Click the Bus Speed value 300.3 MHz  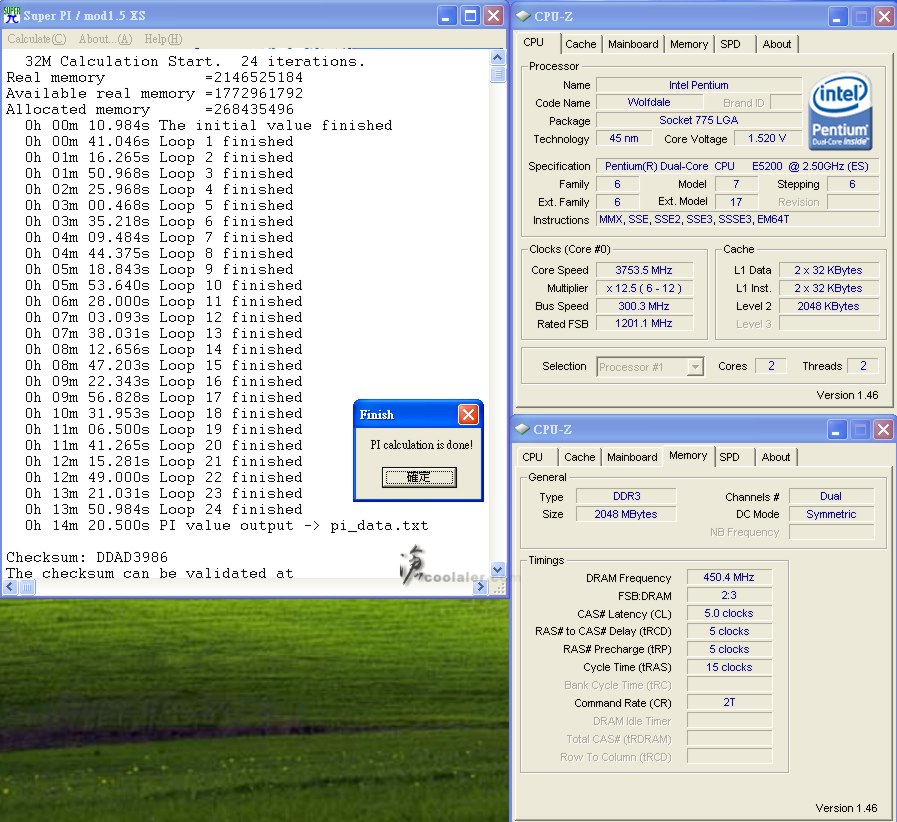[644, 306]
